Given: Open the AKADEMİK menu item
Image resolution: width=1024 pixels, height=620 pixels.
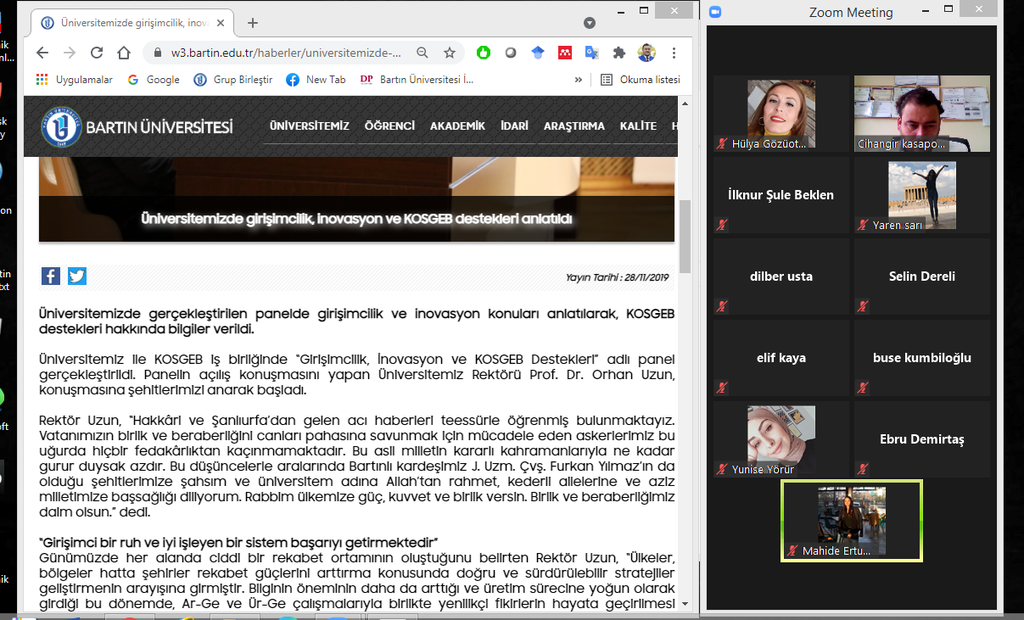Looking at the screenshot, I should [x=457, y=127].
